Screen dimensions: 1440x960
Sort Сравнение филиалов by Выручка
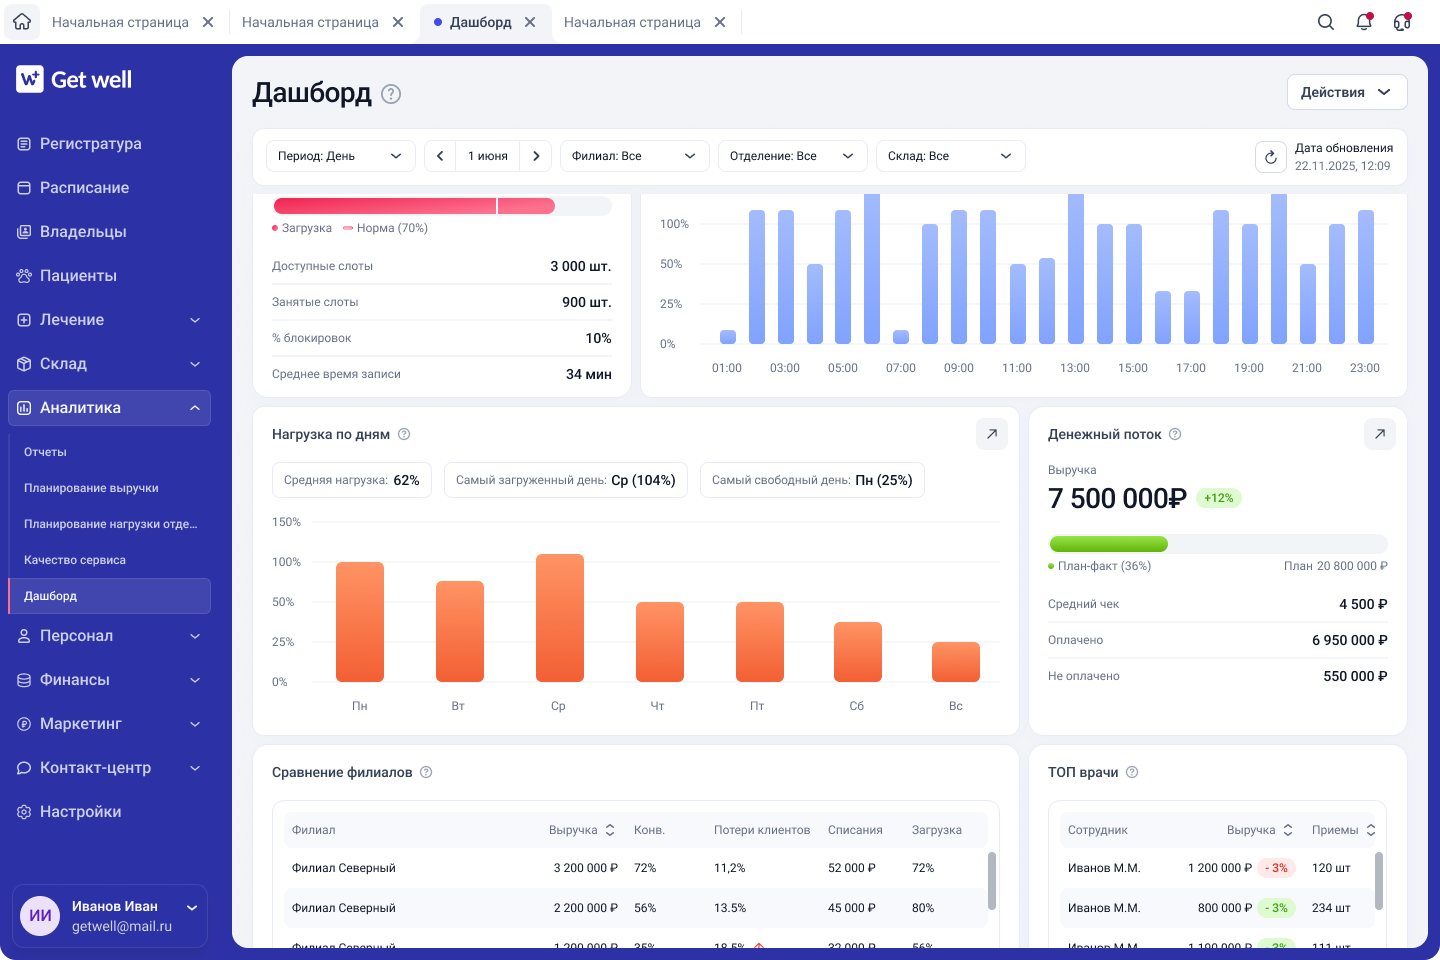(610, 830)
